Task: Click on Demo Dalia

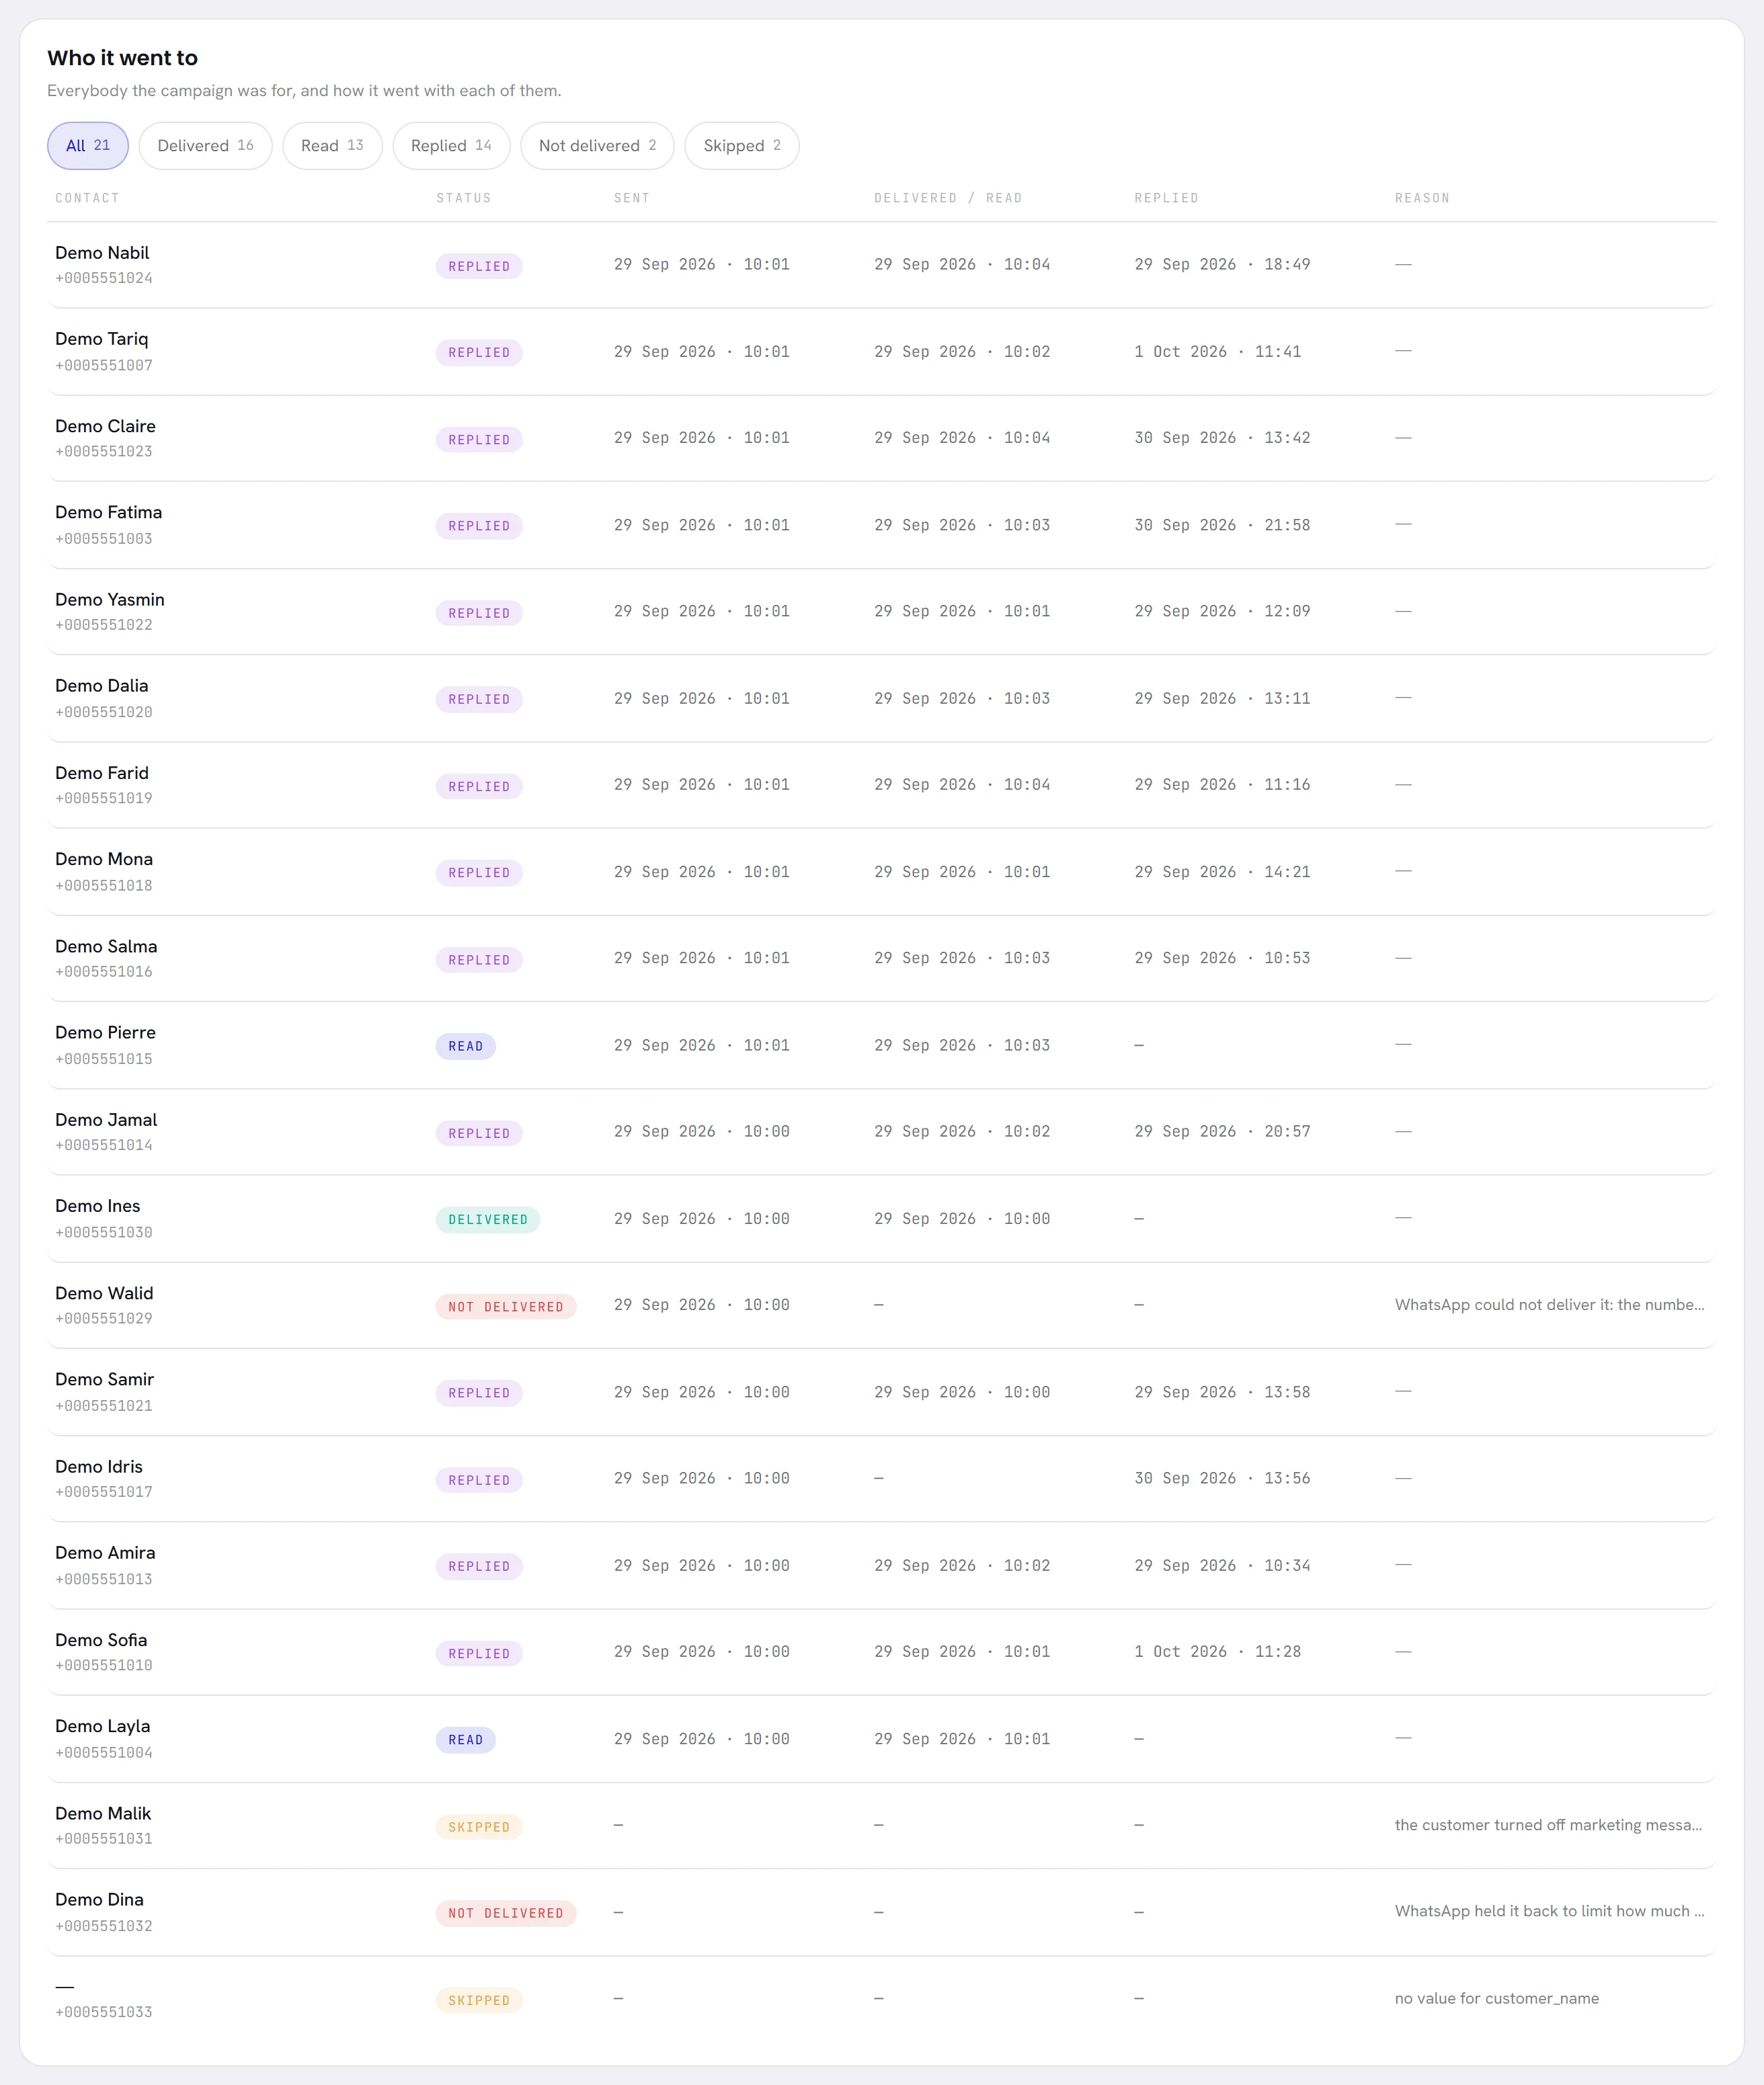Action: pyautogui.click(x=101, y=686)
